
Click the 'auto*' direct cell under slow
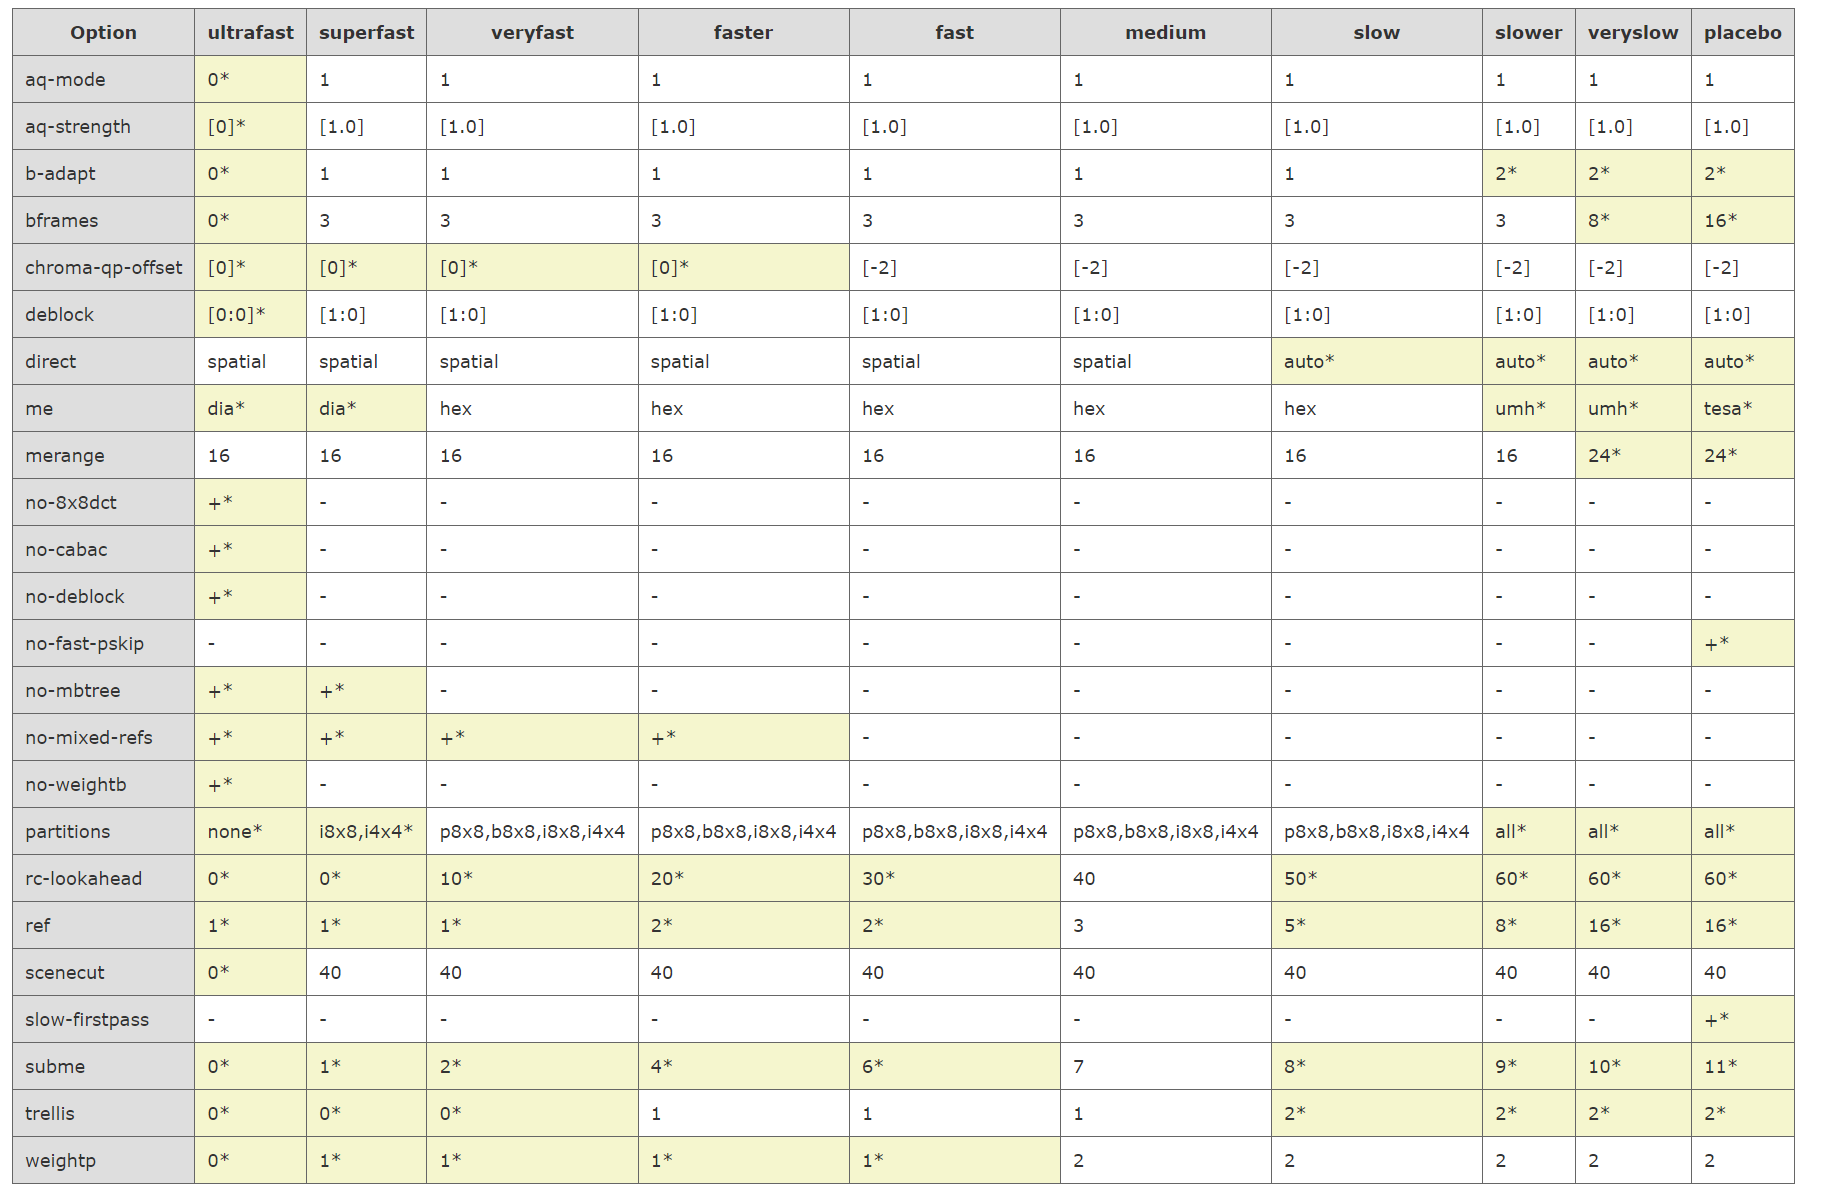click(x=1309, y=362)
